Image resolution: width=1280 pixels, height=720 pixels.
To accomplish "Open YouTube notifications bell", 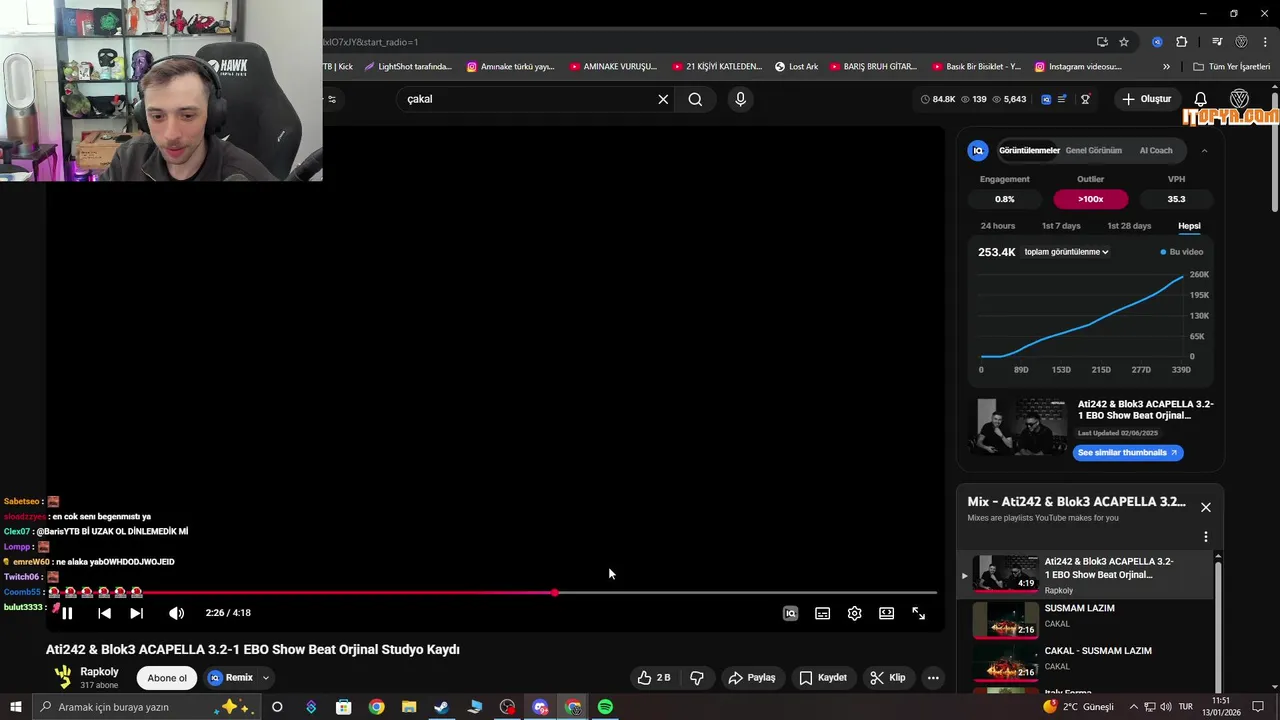I will (x=1201, y=99).
